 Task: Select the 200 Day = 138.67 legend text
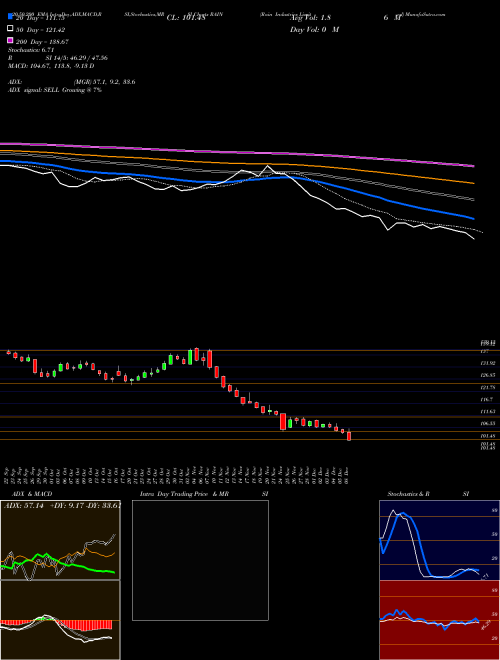(x=42, y=42)
